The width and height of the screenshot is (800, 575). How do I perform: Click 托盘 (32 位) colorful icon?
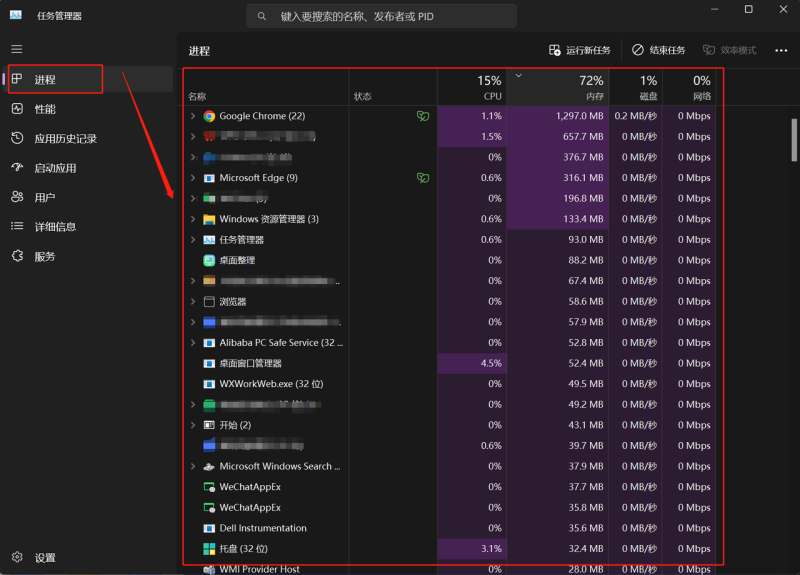coord(209,548)
